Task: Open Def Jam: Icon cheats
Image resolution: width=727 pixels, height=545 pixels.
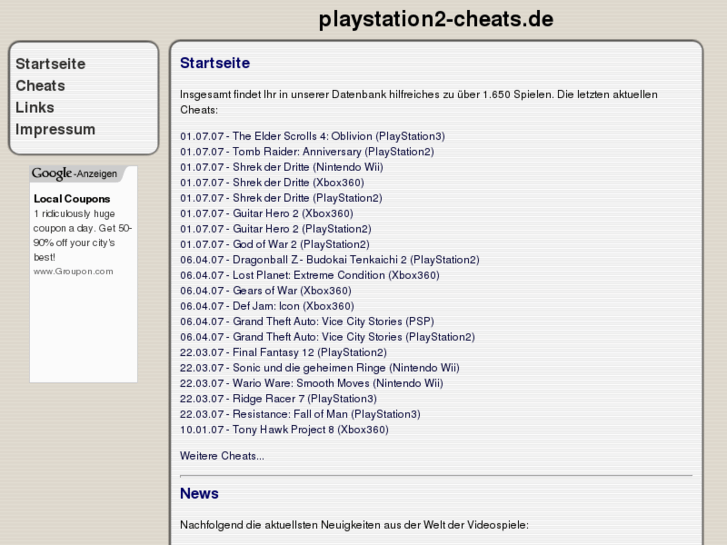Action: pyautogui.click(x=267, y=306)
